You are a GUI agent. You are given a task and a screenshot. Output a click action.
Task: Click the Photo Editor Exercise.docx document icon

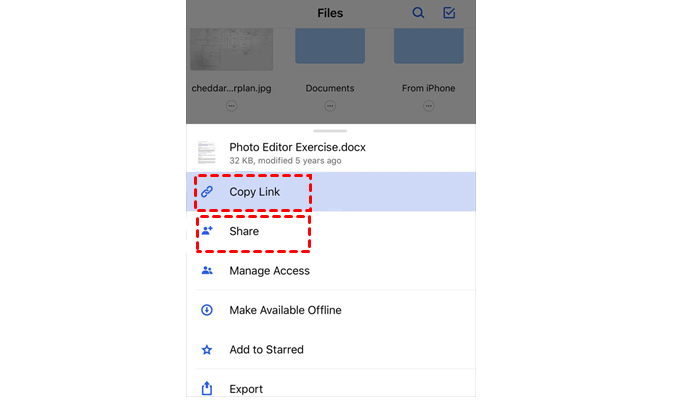[207, 153]
